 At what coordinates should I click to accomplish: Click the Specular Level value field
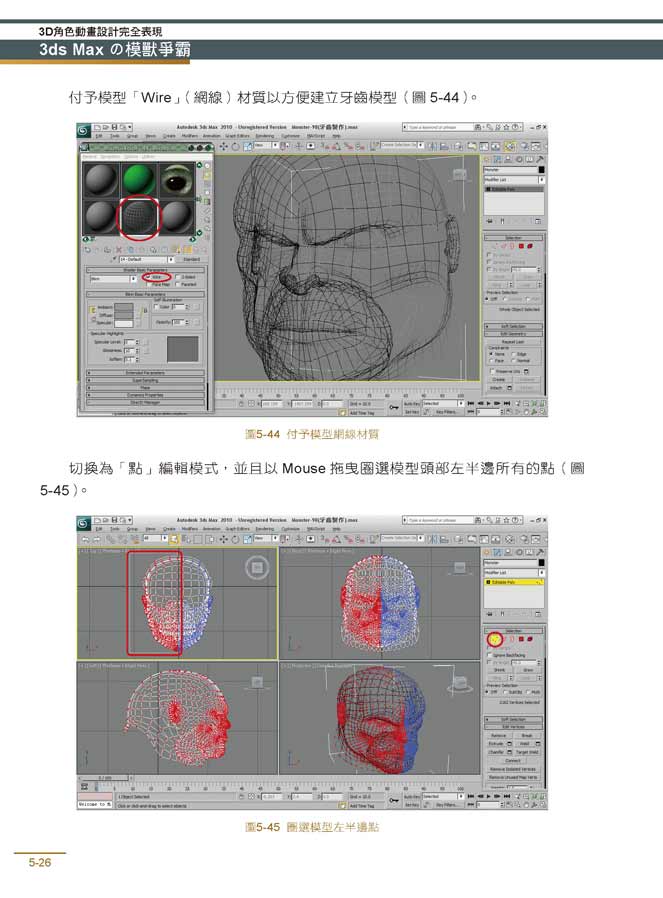click(129, 342)
